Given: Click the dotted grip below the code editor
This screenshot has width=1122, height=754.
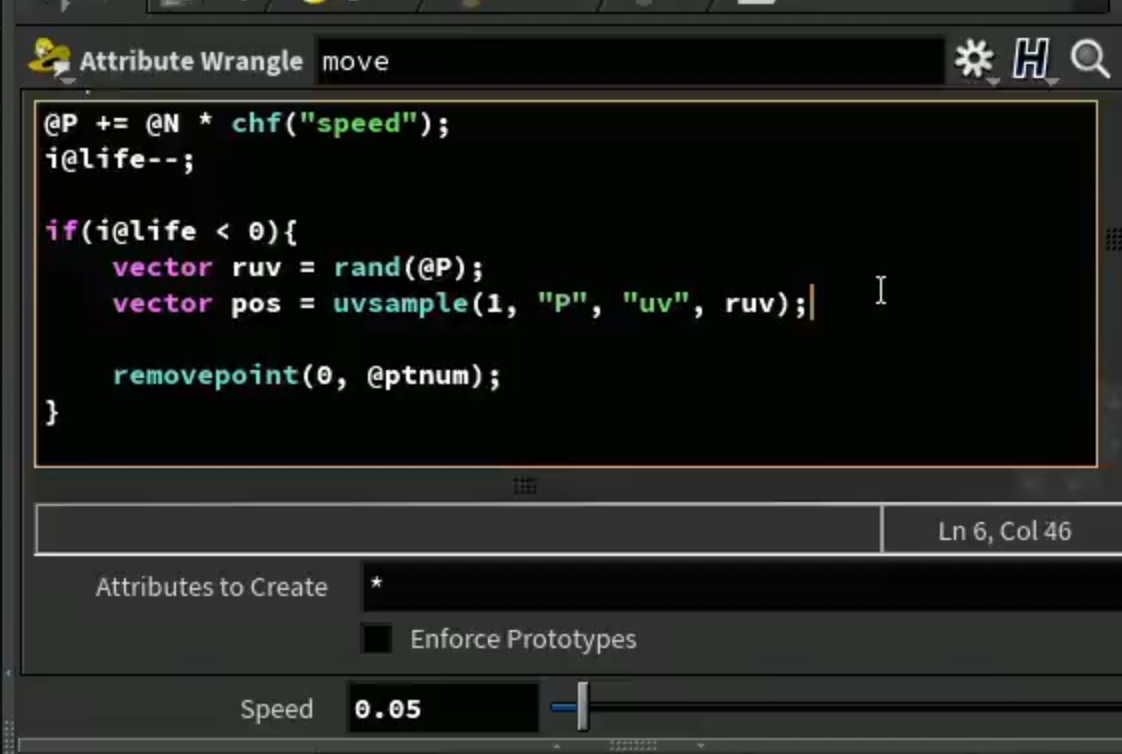Looking at the screenshot, I should coord(525,486).
